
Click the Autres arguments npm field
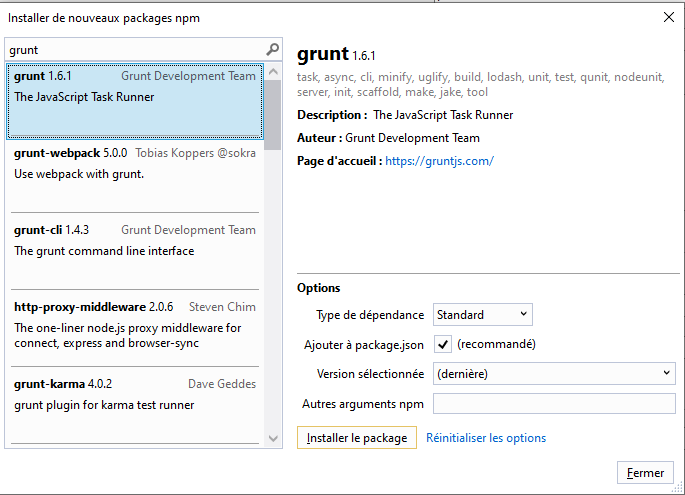(x=554, y=404)
